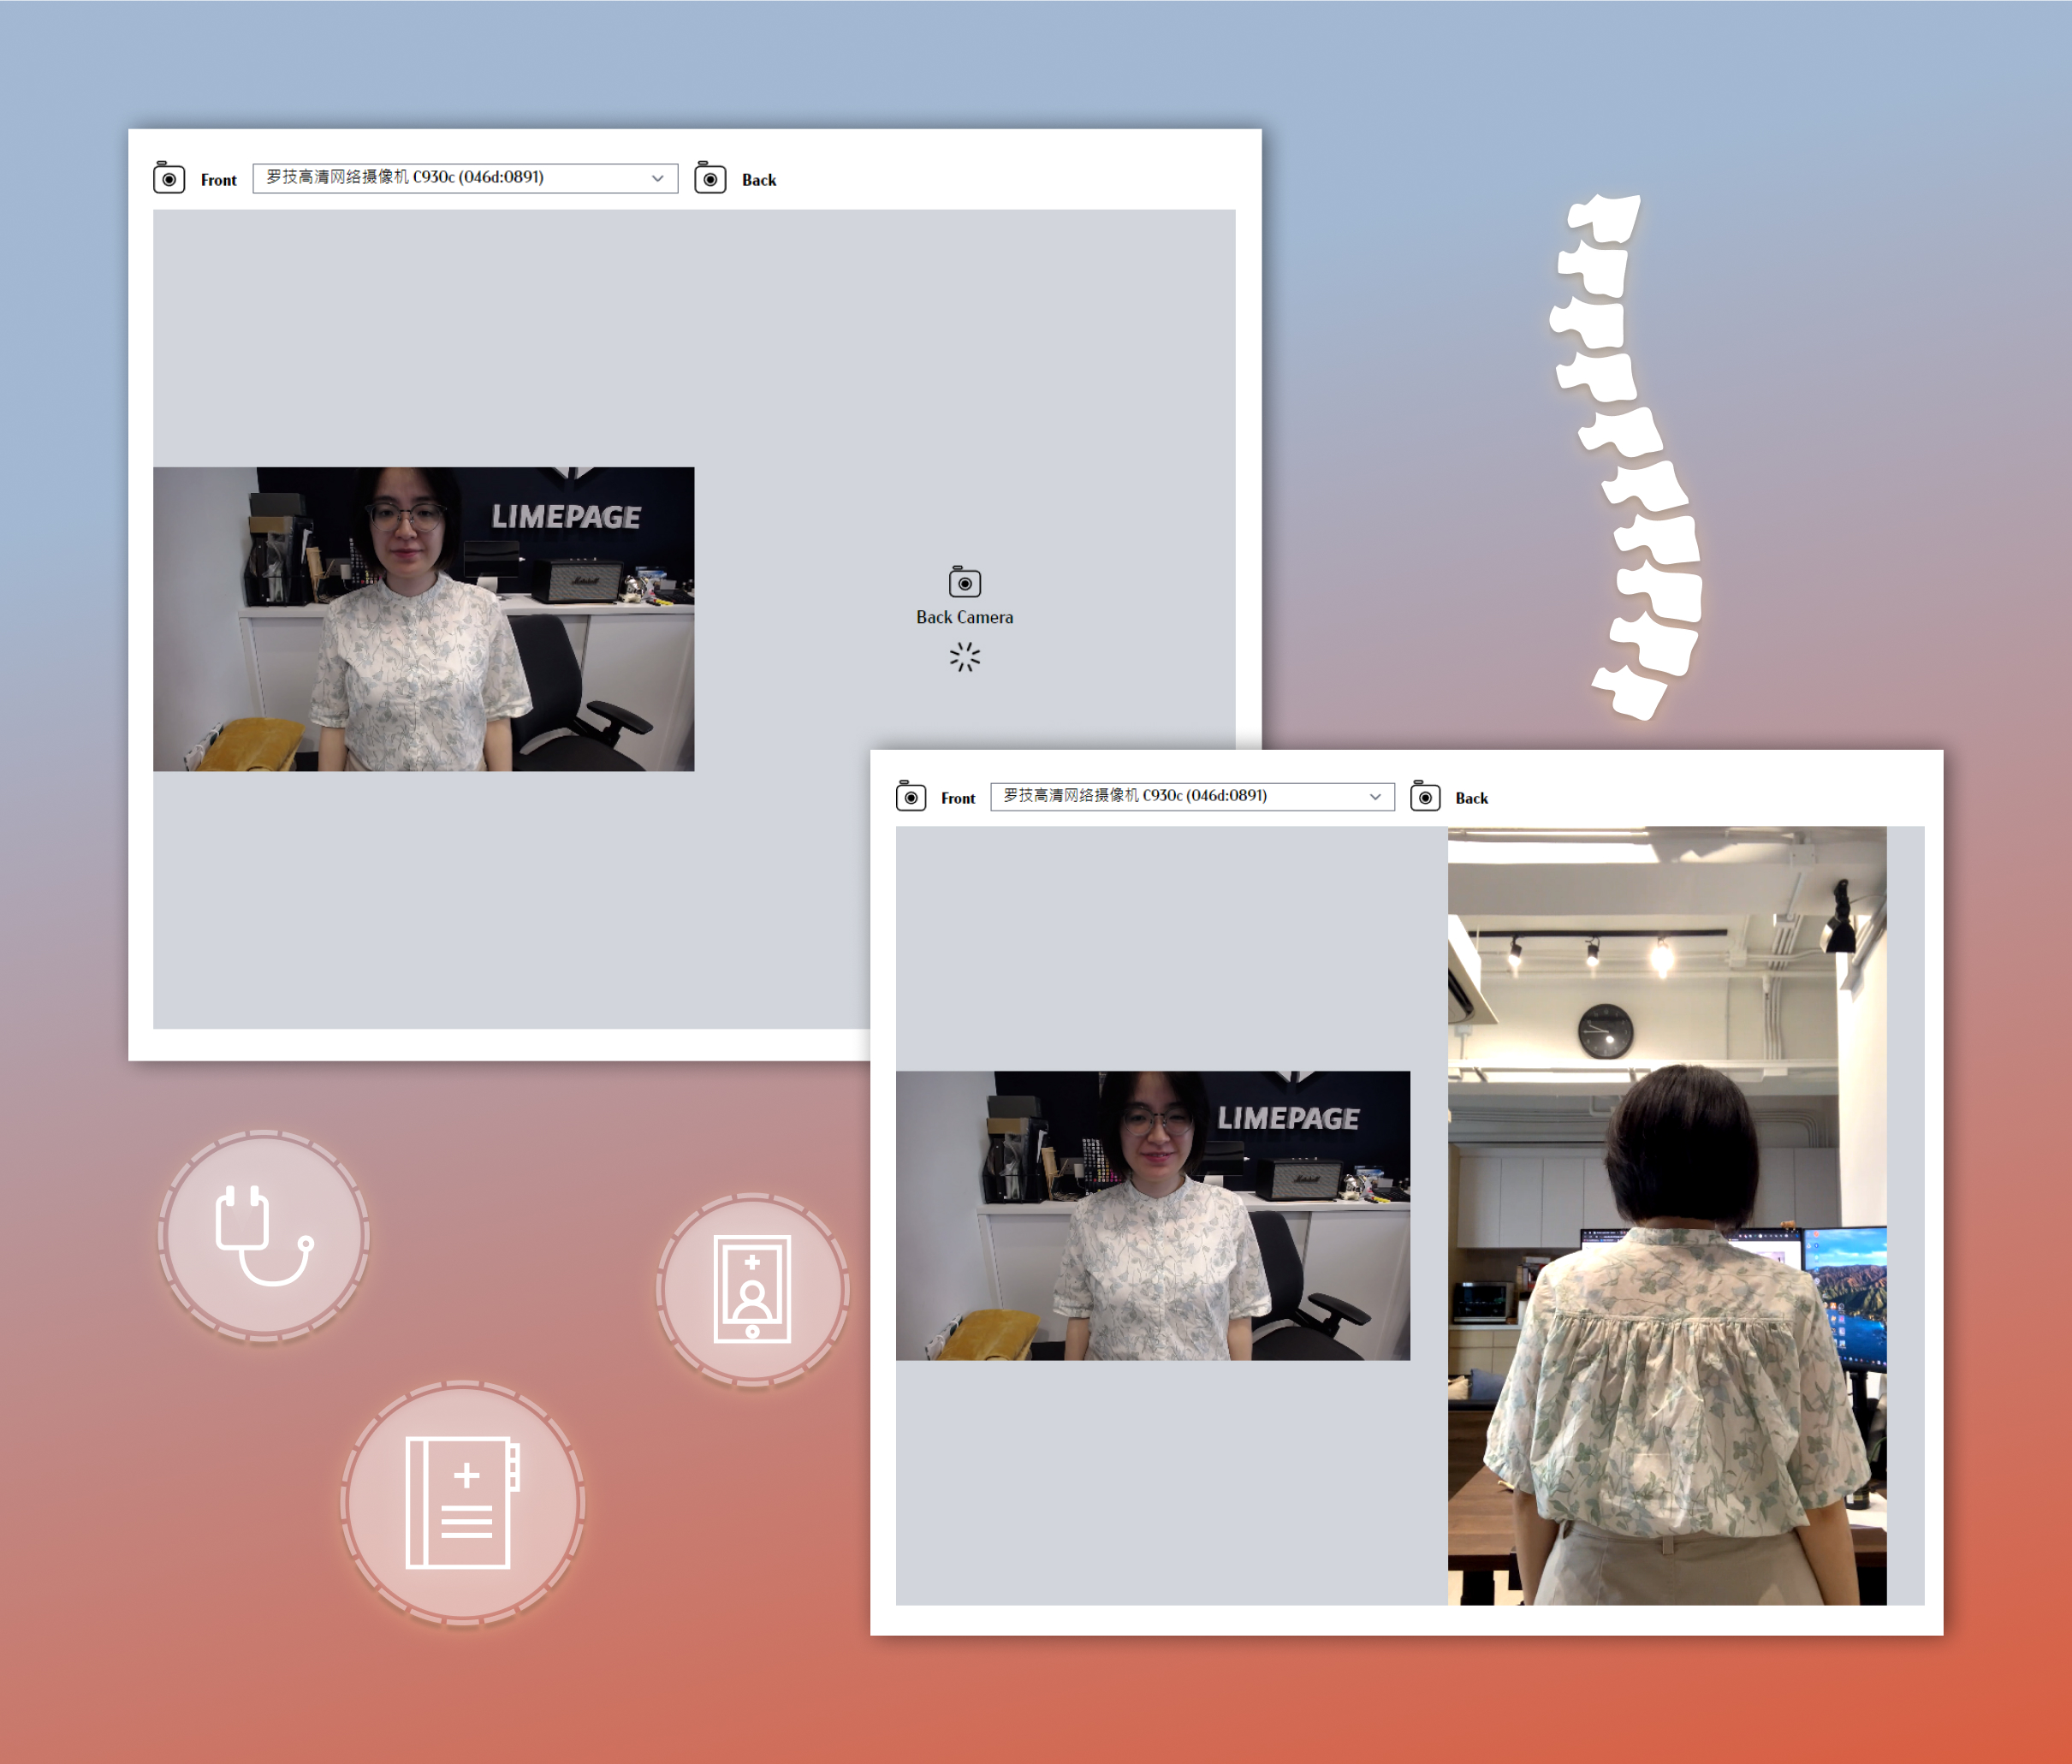Click the Front label in upper window
The width and height of the screenshot is (2072, 1764).
point(218,180)
